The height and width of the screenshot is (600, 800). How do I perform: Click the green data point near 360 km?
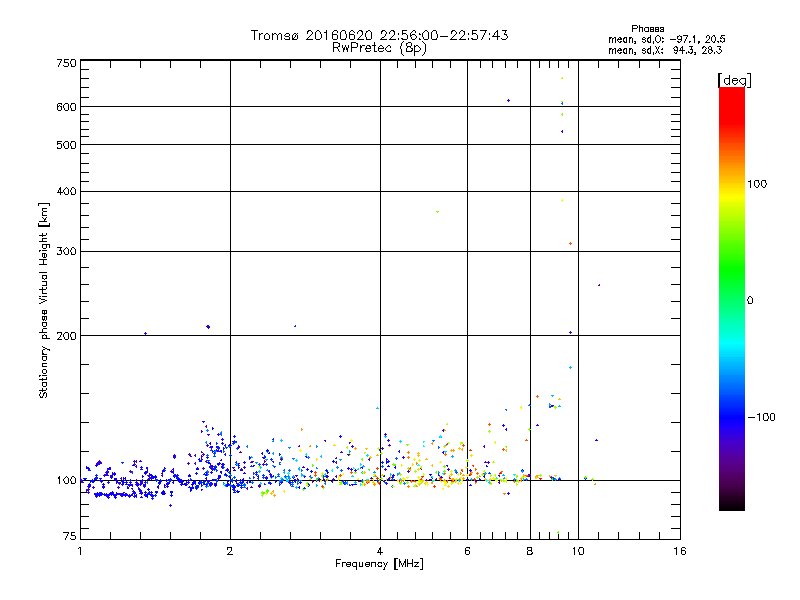click(437, 212)
